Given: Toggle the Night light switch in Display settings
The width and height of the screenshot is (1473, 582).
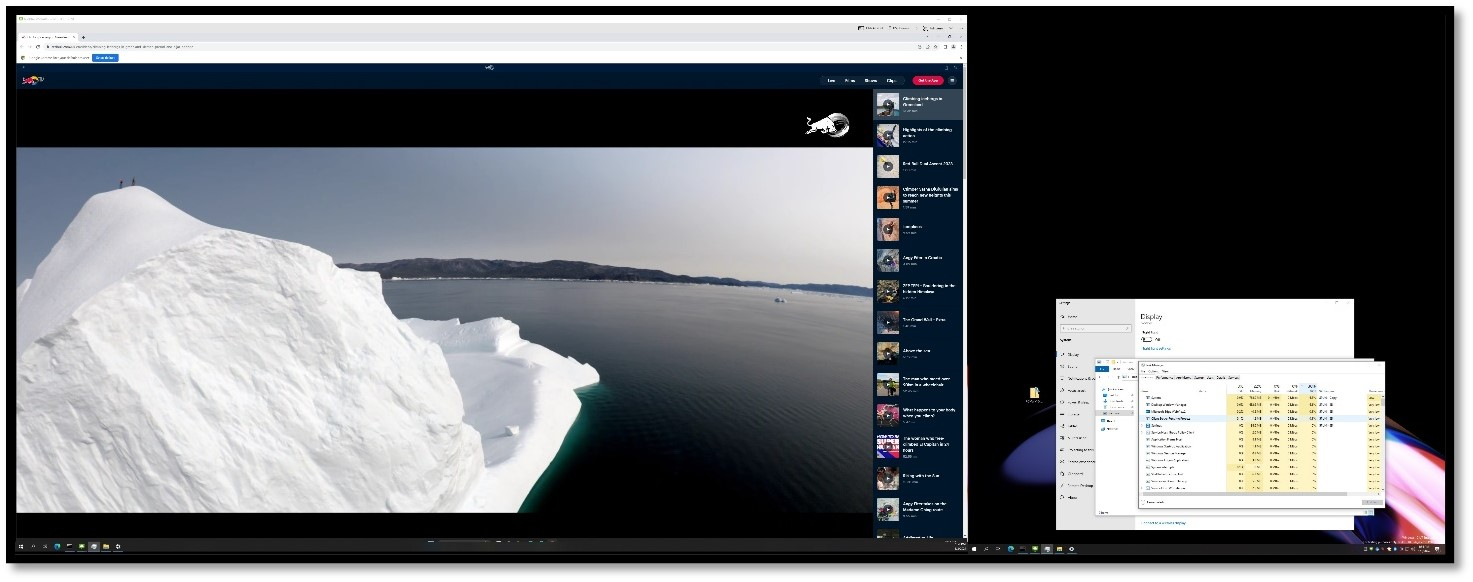Looking at the screenshot, I should 1146,339.
